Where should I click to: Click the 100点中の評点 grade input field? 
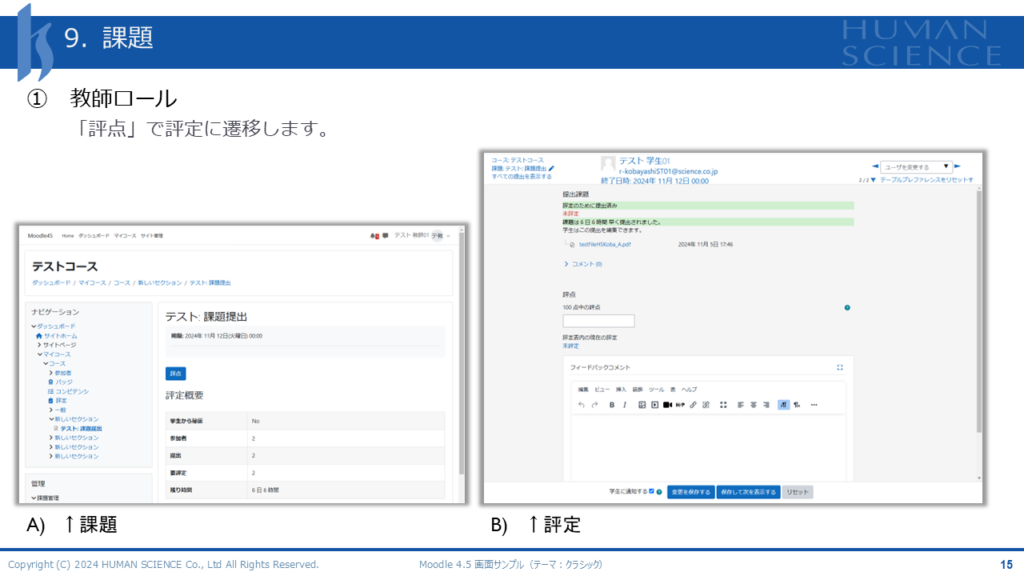point(598,321)
